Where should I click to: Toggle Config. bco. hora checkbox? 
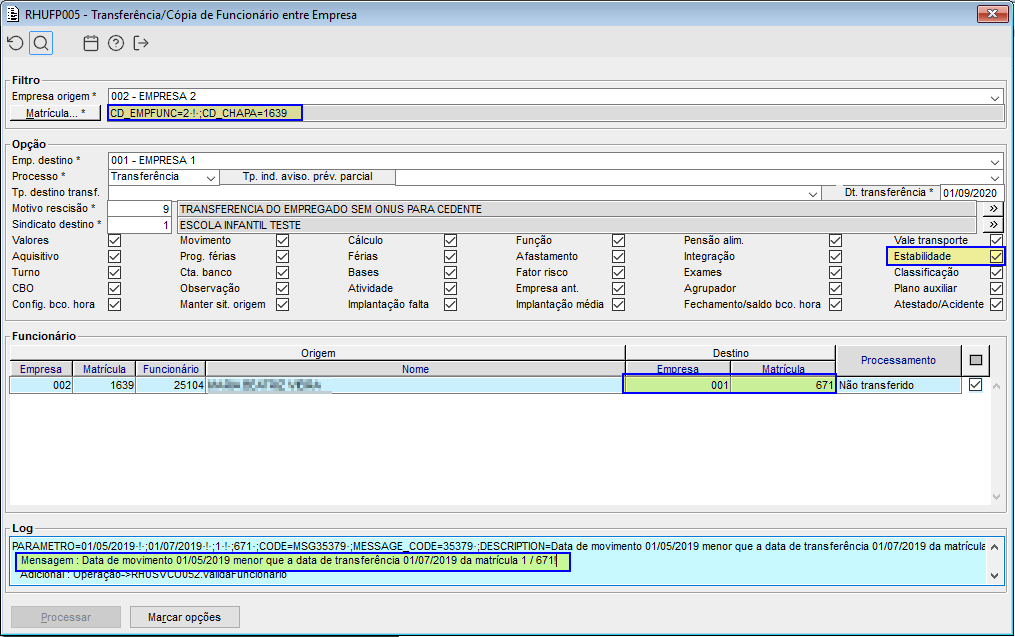tap(115, 304)
